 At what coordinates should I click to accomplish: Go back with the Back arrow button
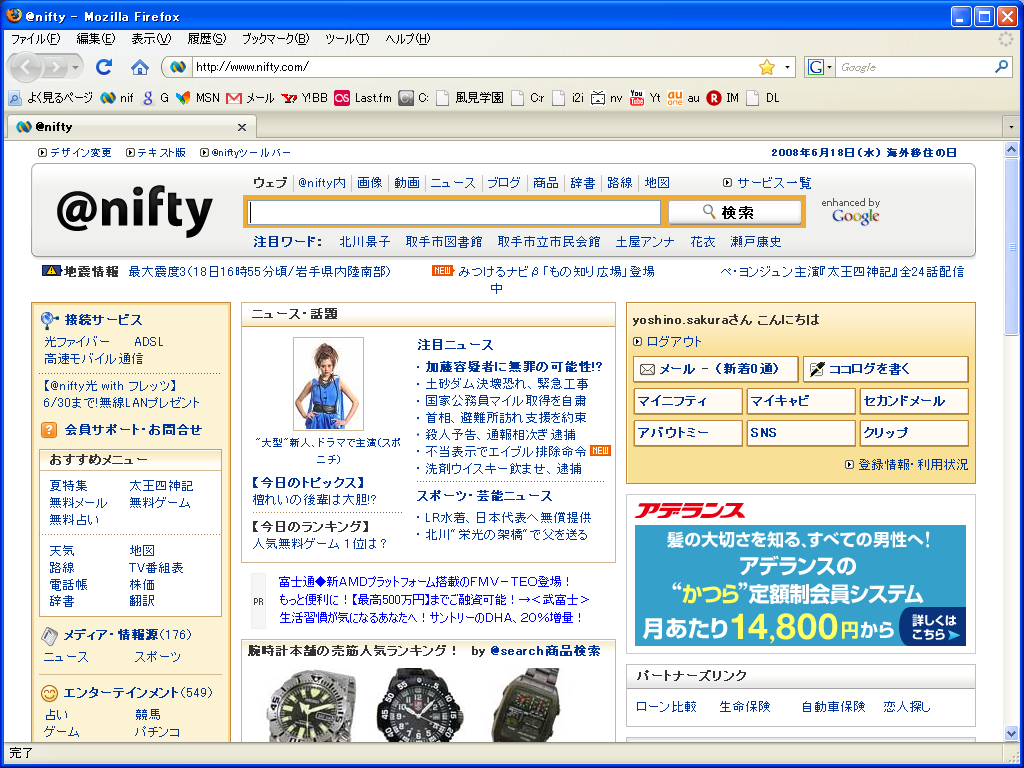pyautogui.click(x=26, y=67)
